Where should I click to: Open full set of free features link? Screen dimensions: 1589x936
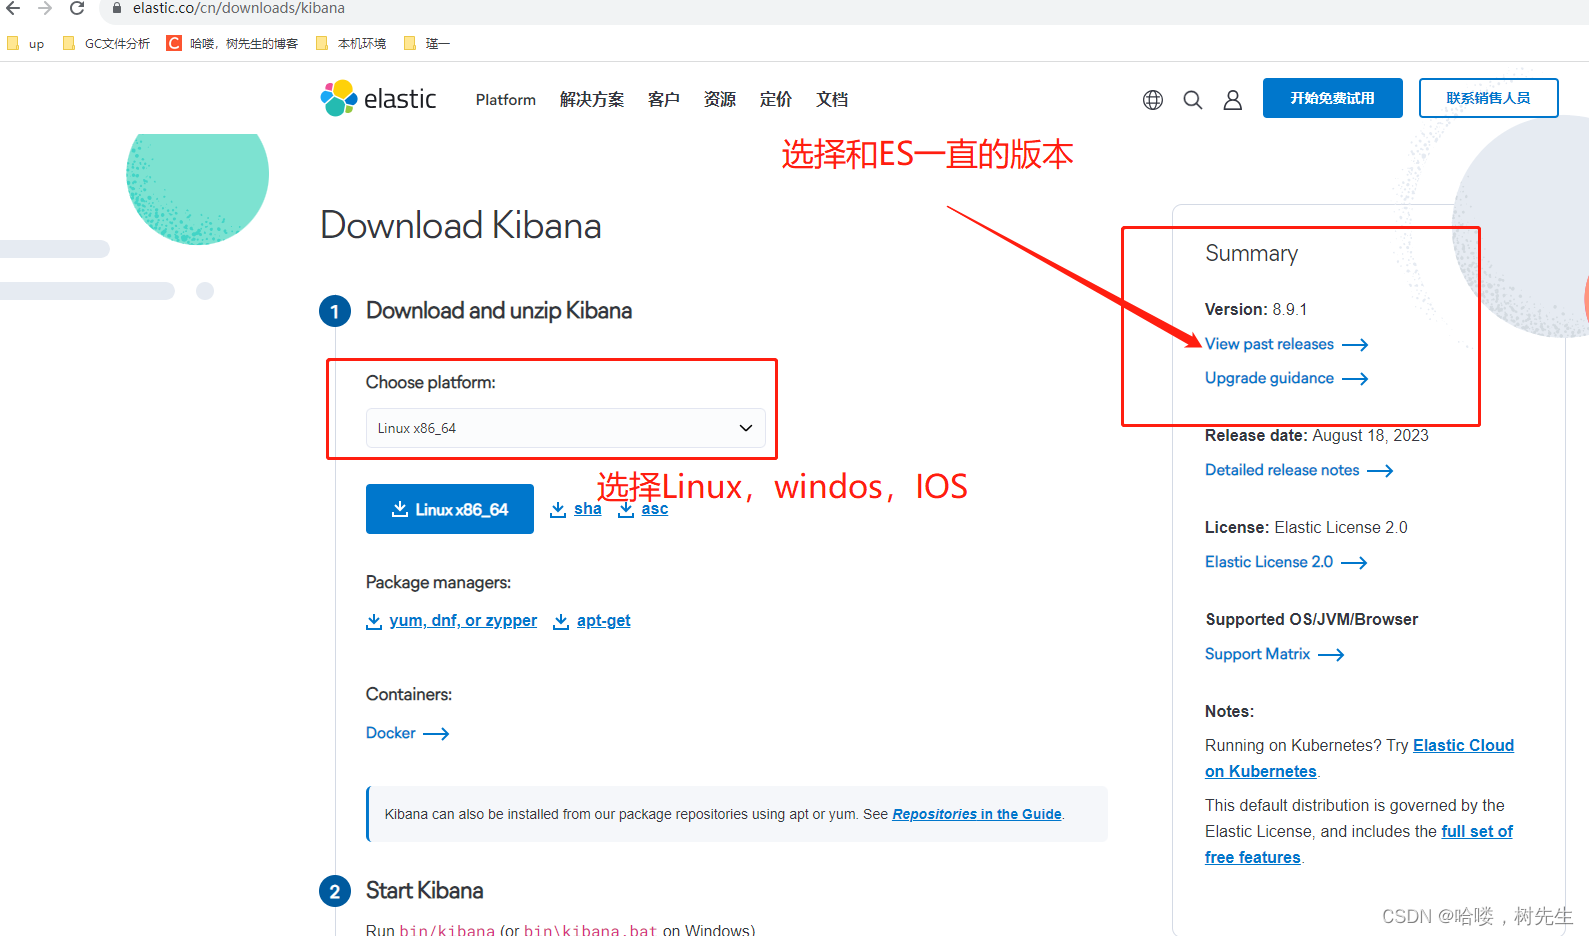click(x=1477, y=832)
